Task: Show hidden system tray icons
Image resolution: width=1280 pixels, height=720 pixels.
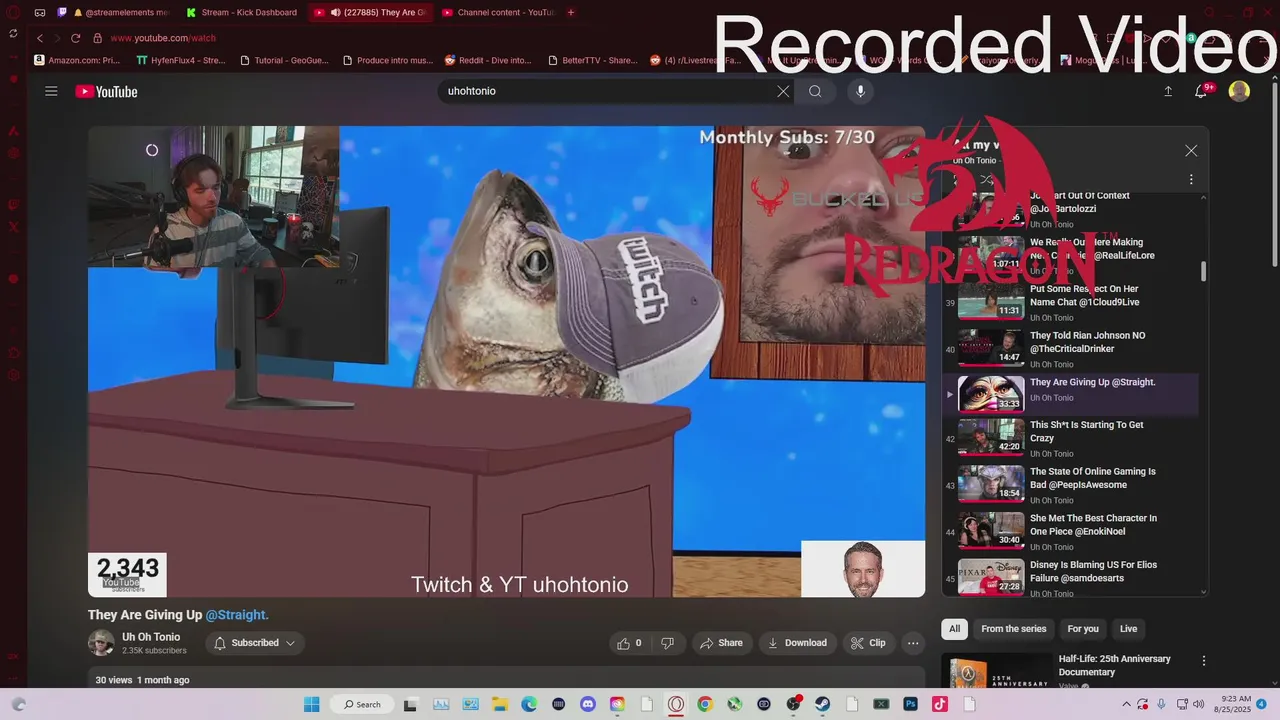Action: [x=1127, y=704]
